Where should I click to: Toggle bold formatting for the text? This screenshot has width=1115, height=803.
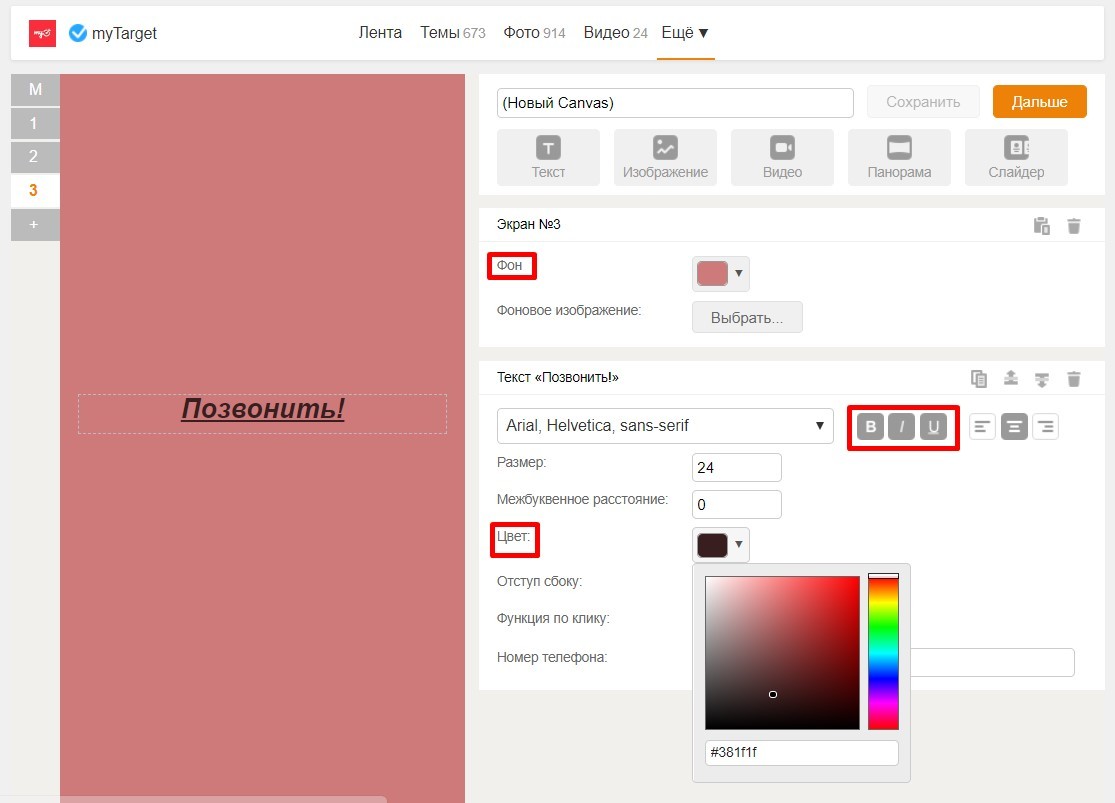pyautogui.click(x=870, y=427)
